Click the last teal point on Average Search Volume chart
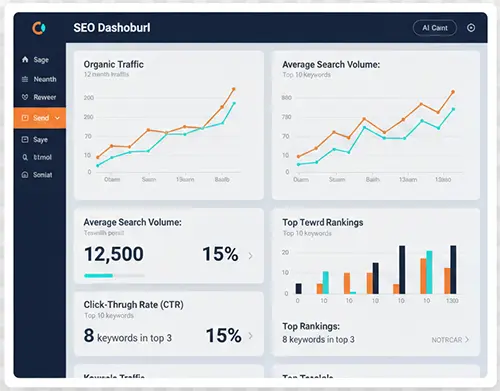Screen dimensions: 500x391 tap(453, 109)
